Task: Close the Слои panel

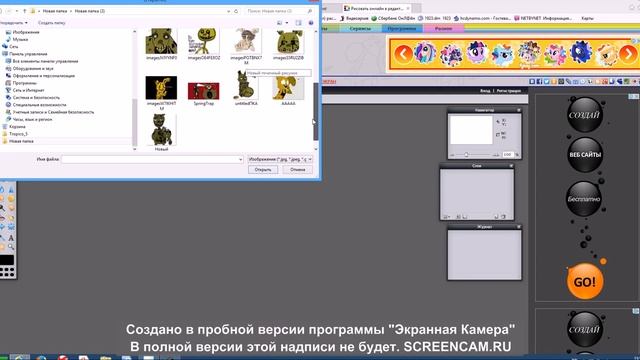Action: click(x=511, y=166)
